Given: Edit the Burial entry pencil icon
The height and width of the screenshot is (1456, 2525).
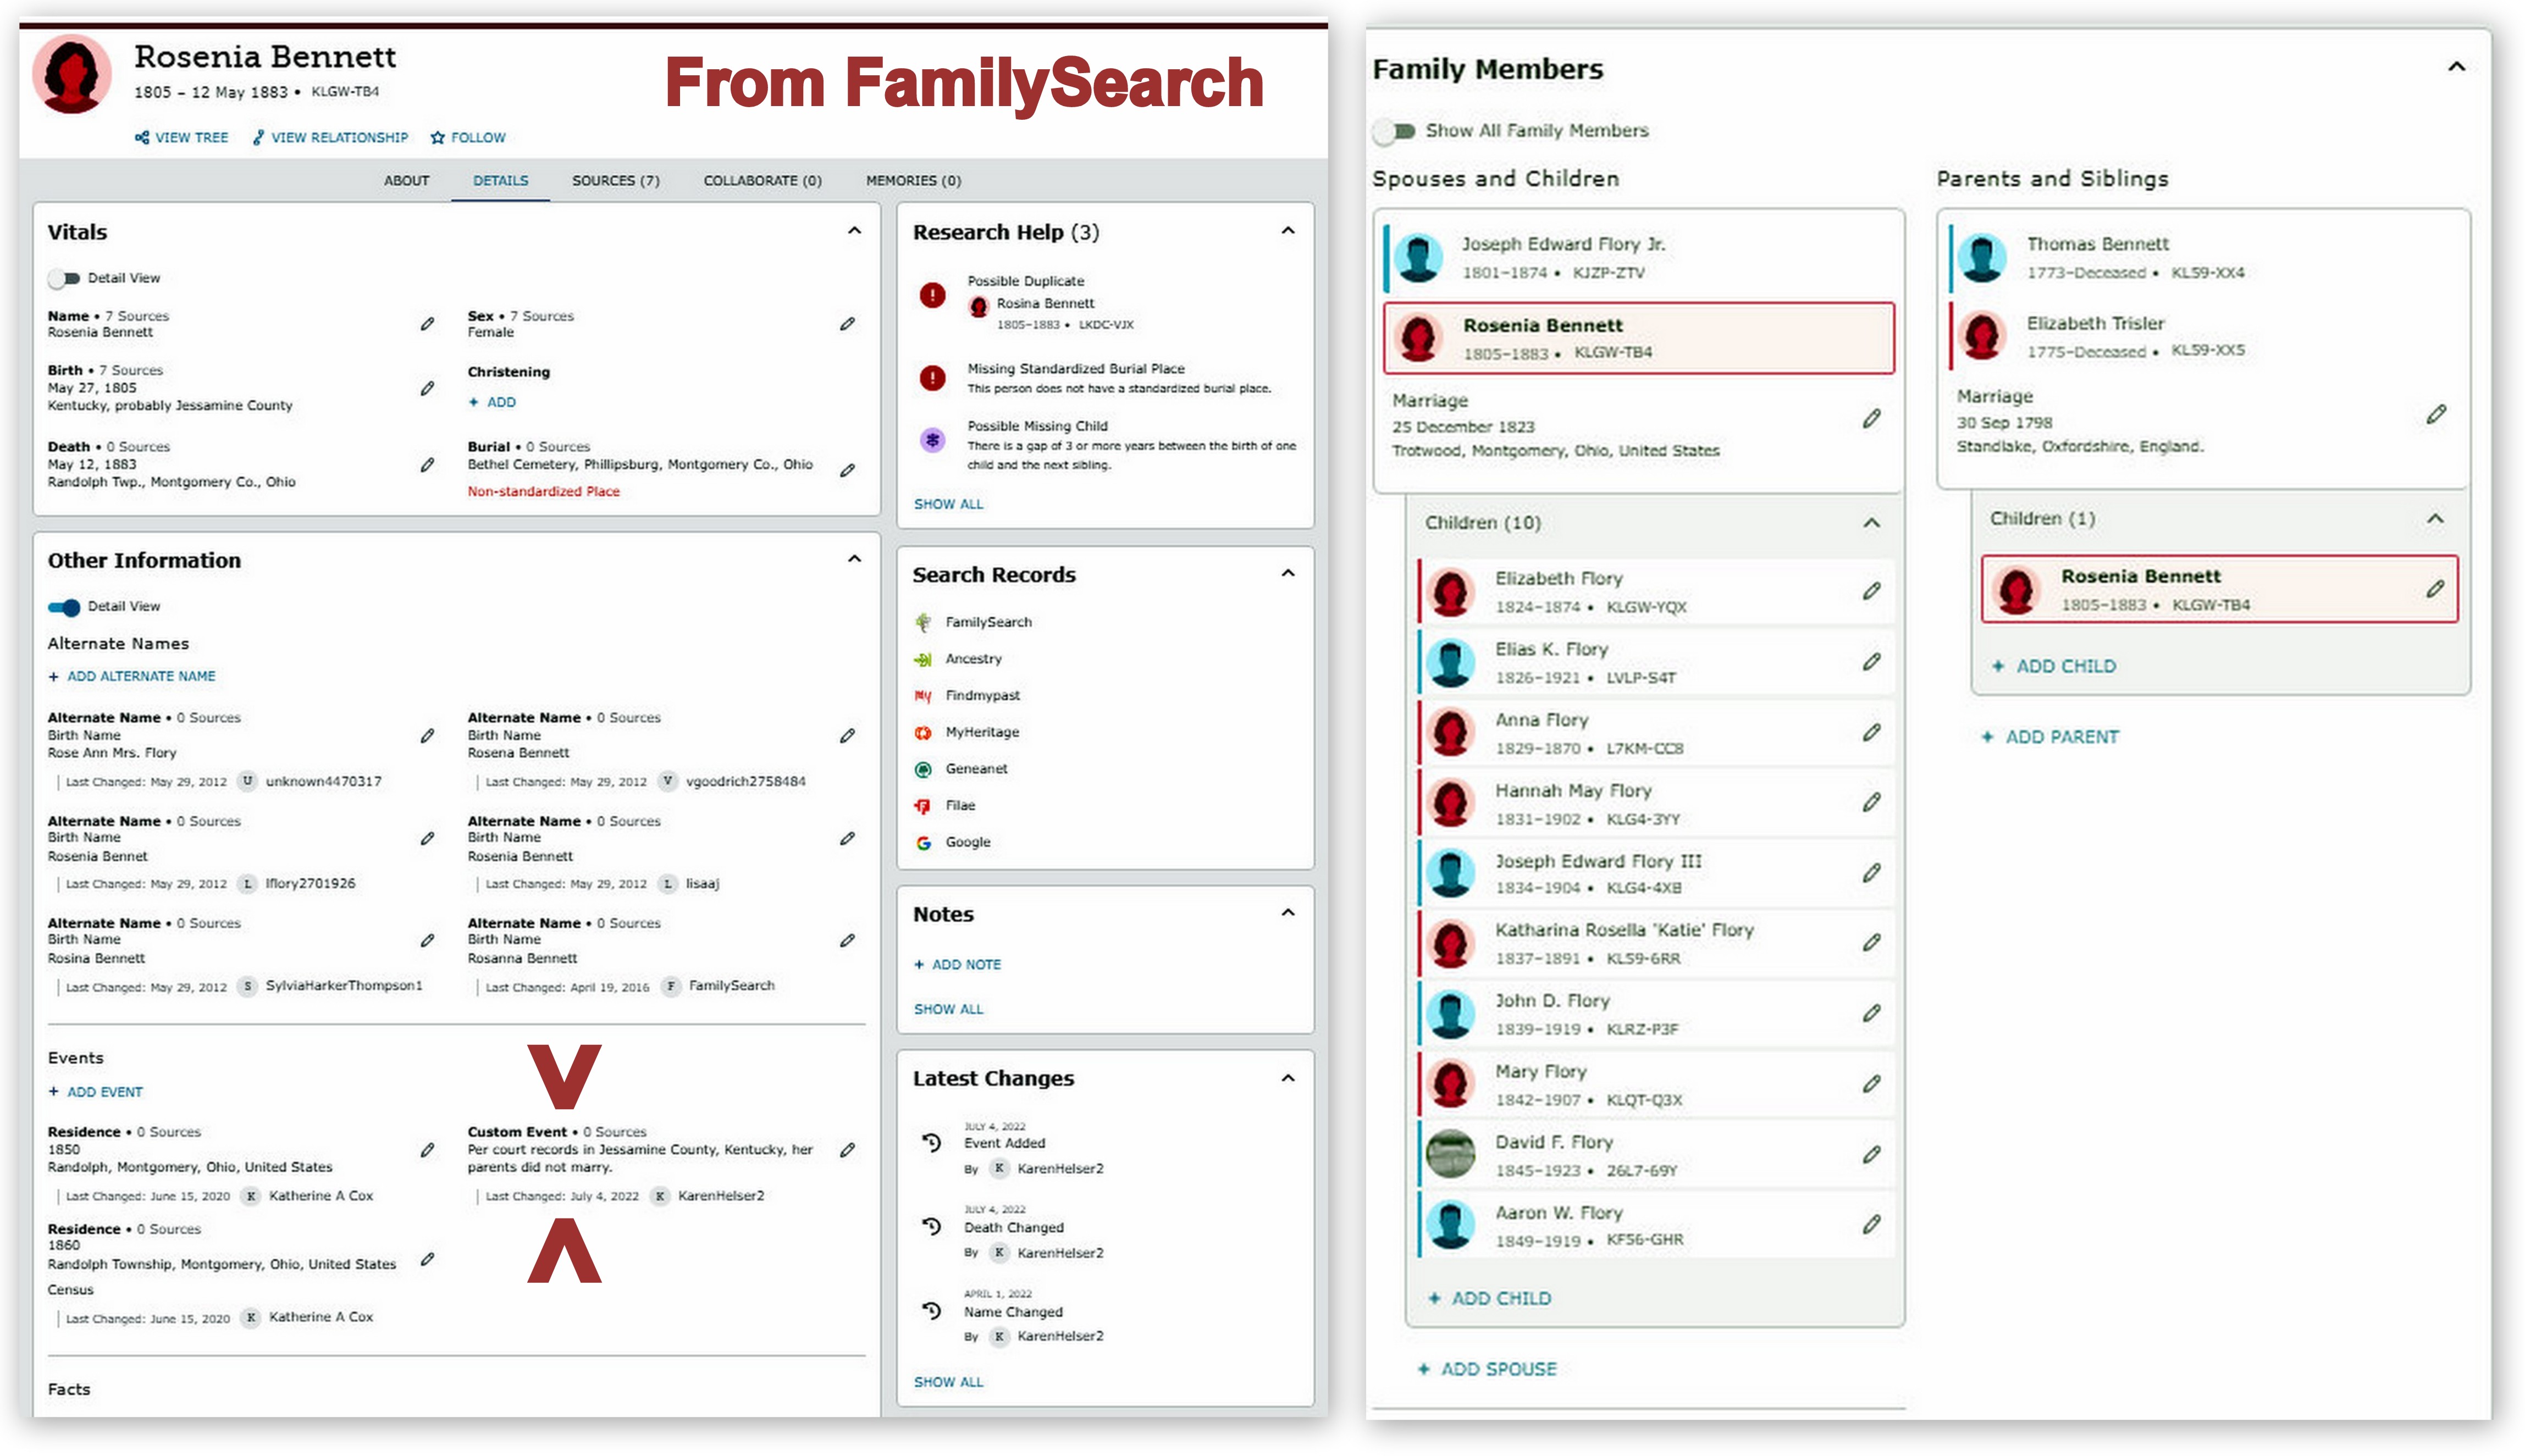Looking at the screenshot, I should click(847, 470).
